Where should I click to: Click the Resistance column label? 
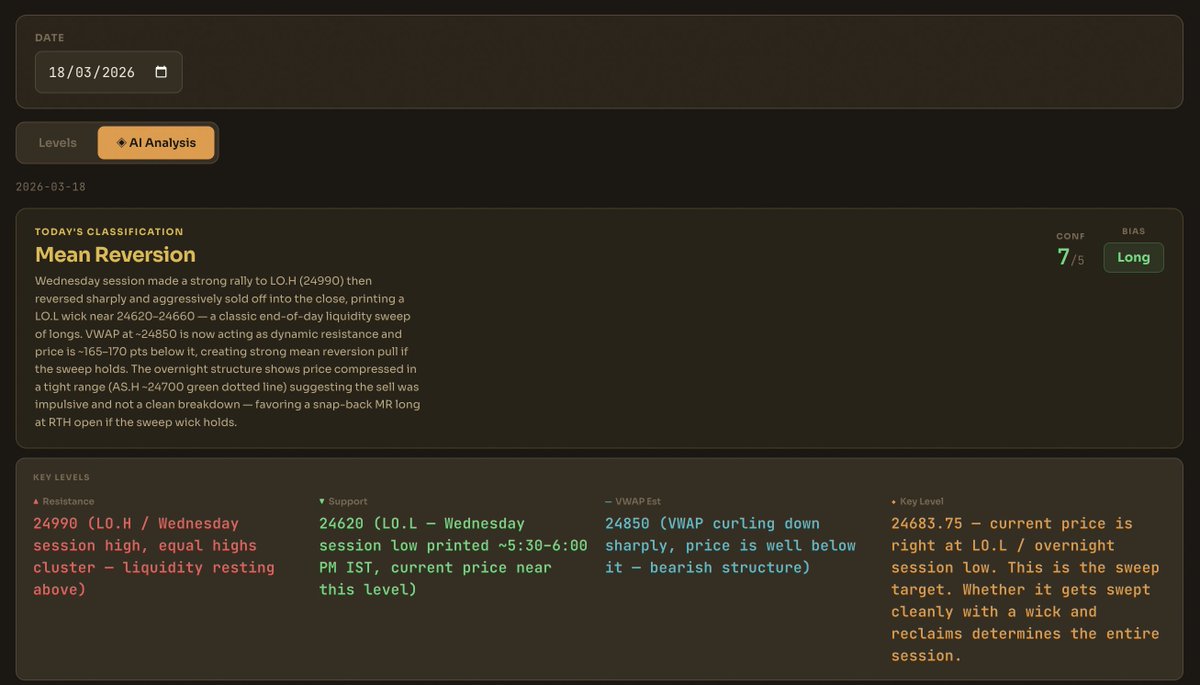click(69, 502)
